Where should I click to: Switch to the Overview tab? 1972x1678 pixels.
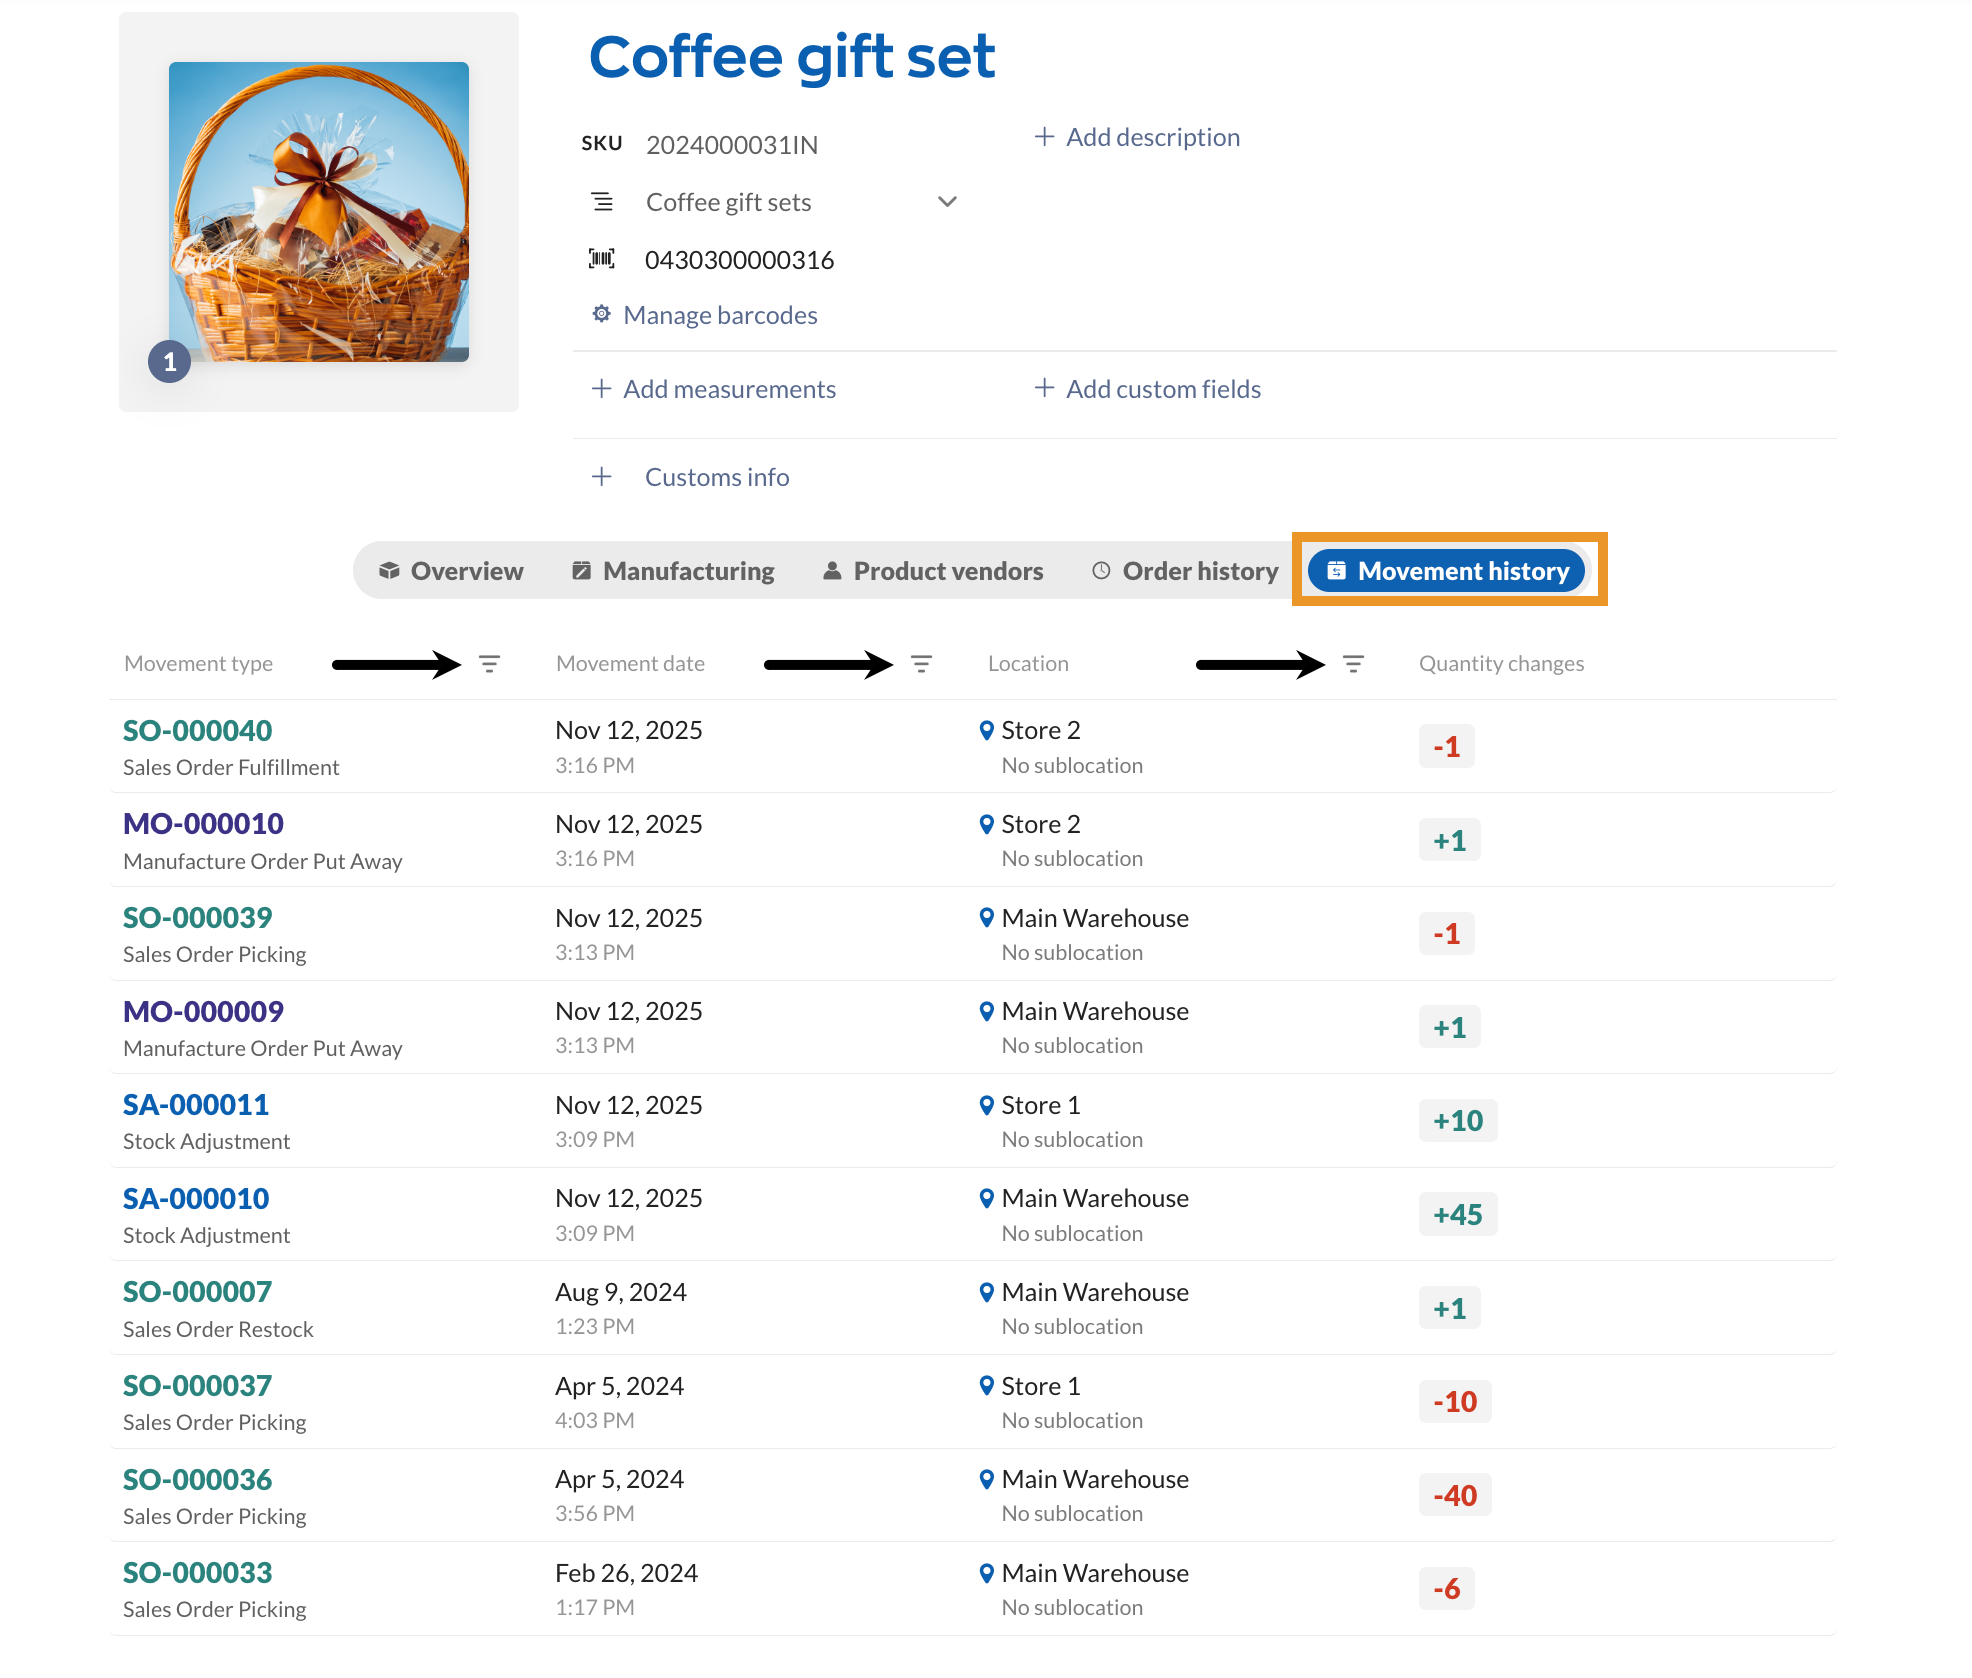click(451, 571)
